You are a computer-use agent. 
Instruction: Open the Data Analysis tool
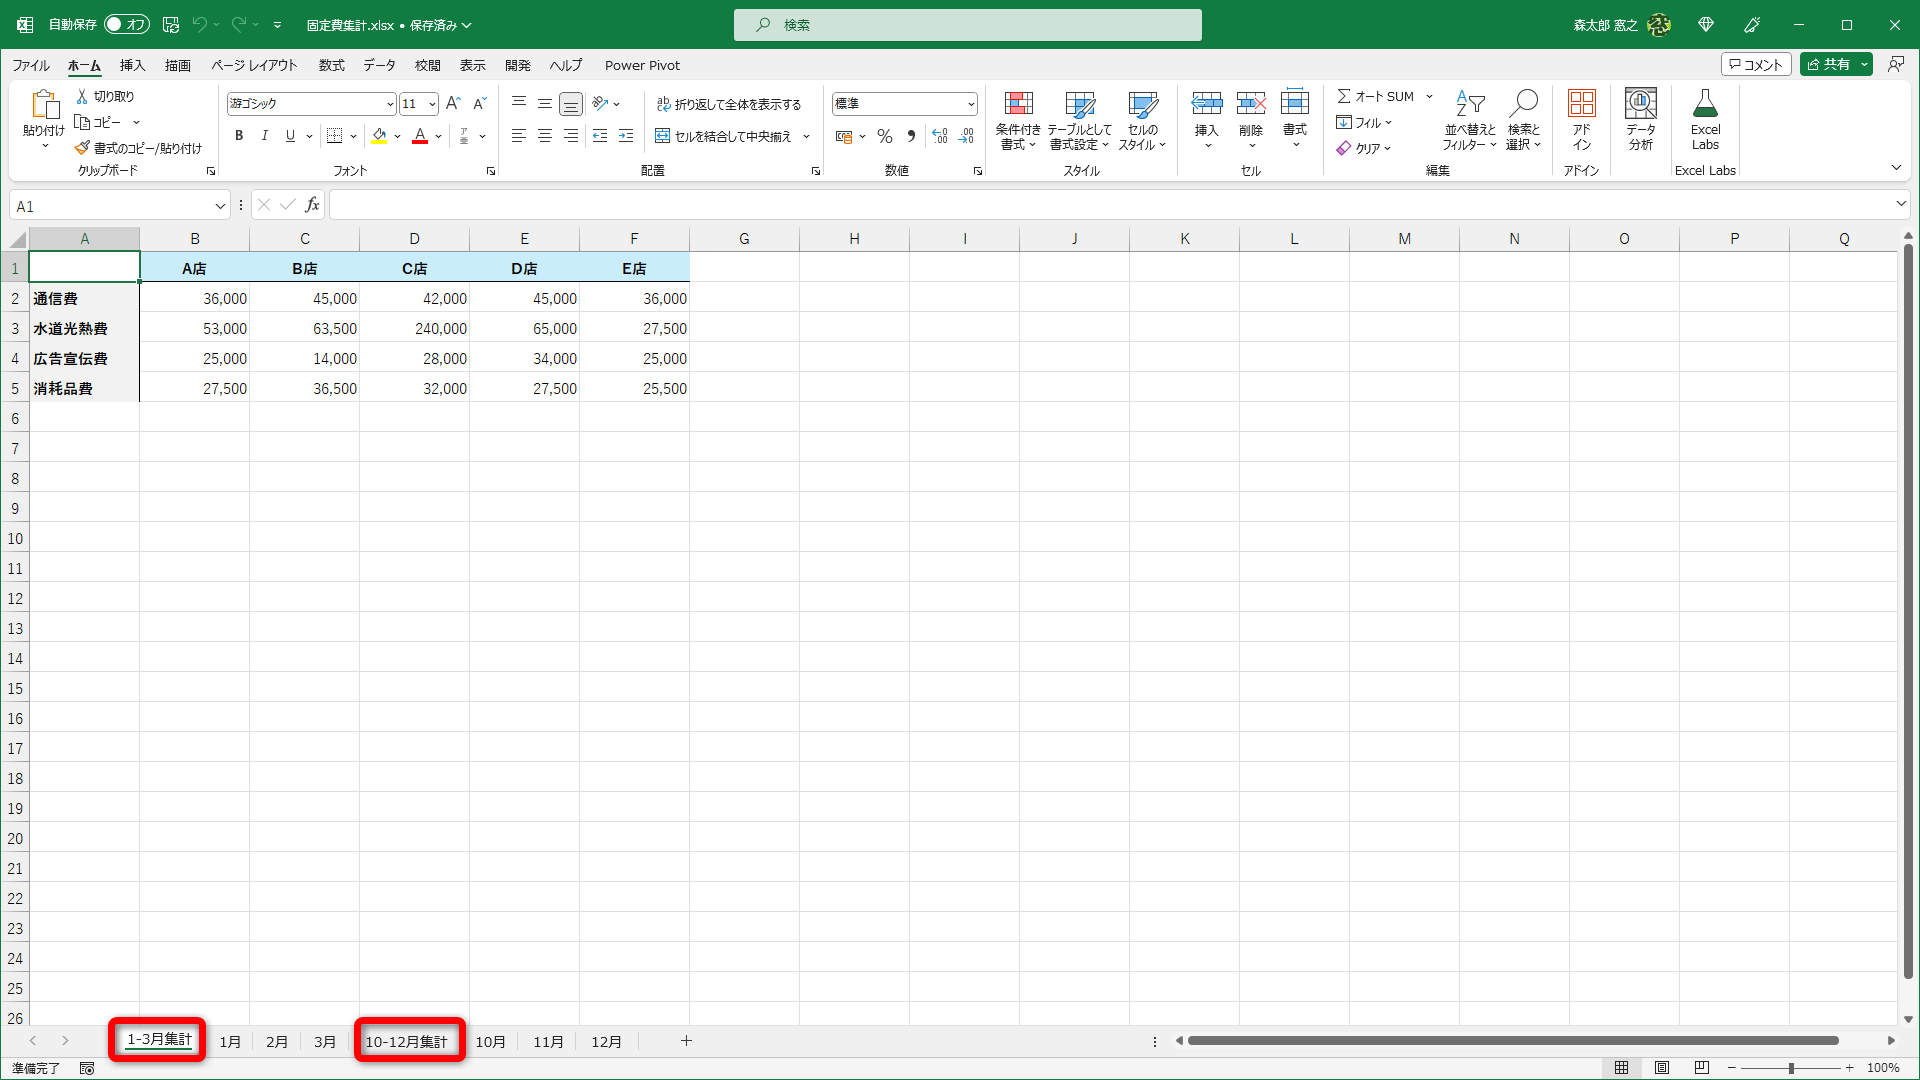click(x=1640, y=104)
